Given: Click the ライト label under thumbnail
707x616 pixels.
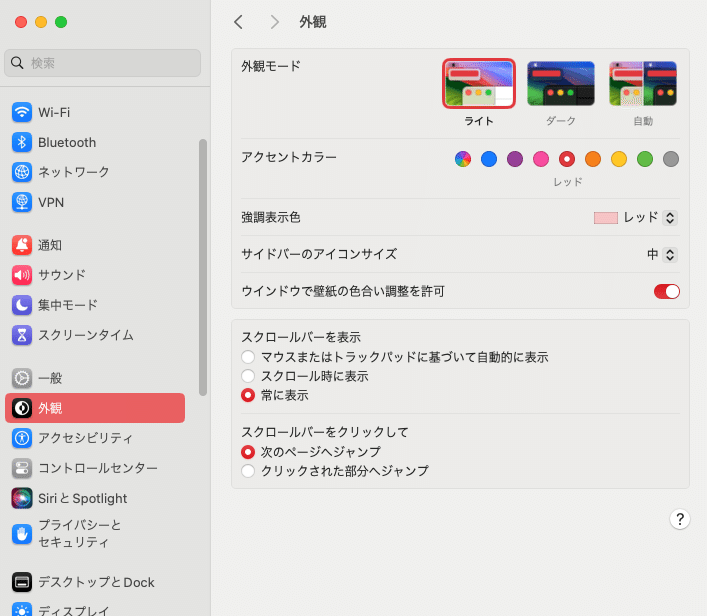Looking at the screenshot, I should pyautogui.click(x=478, y=121).
